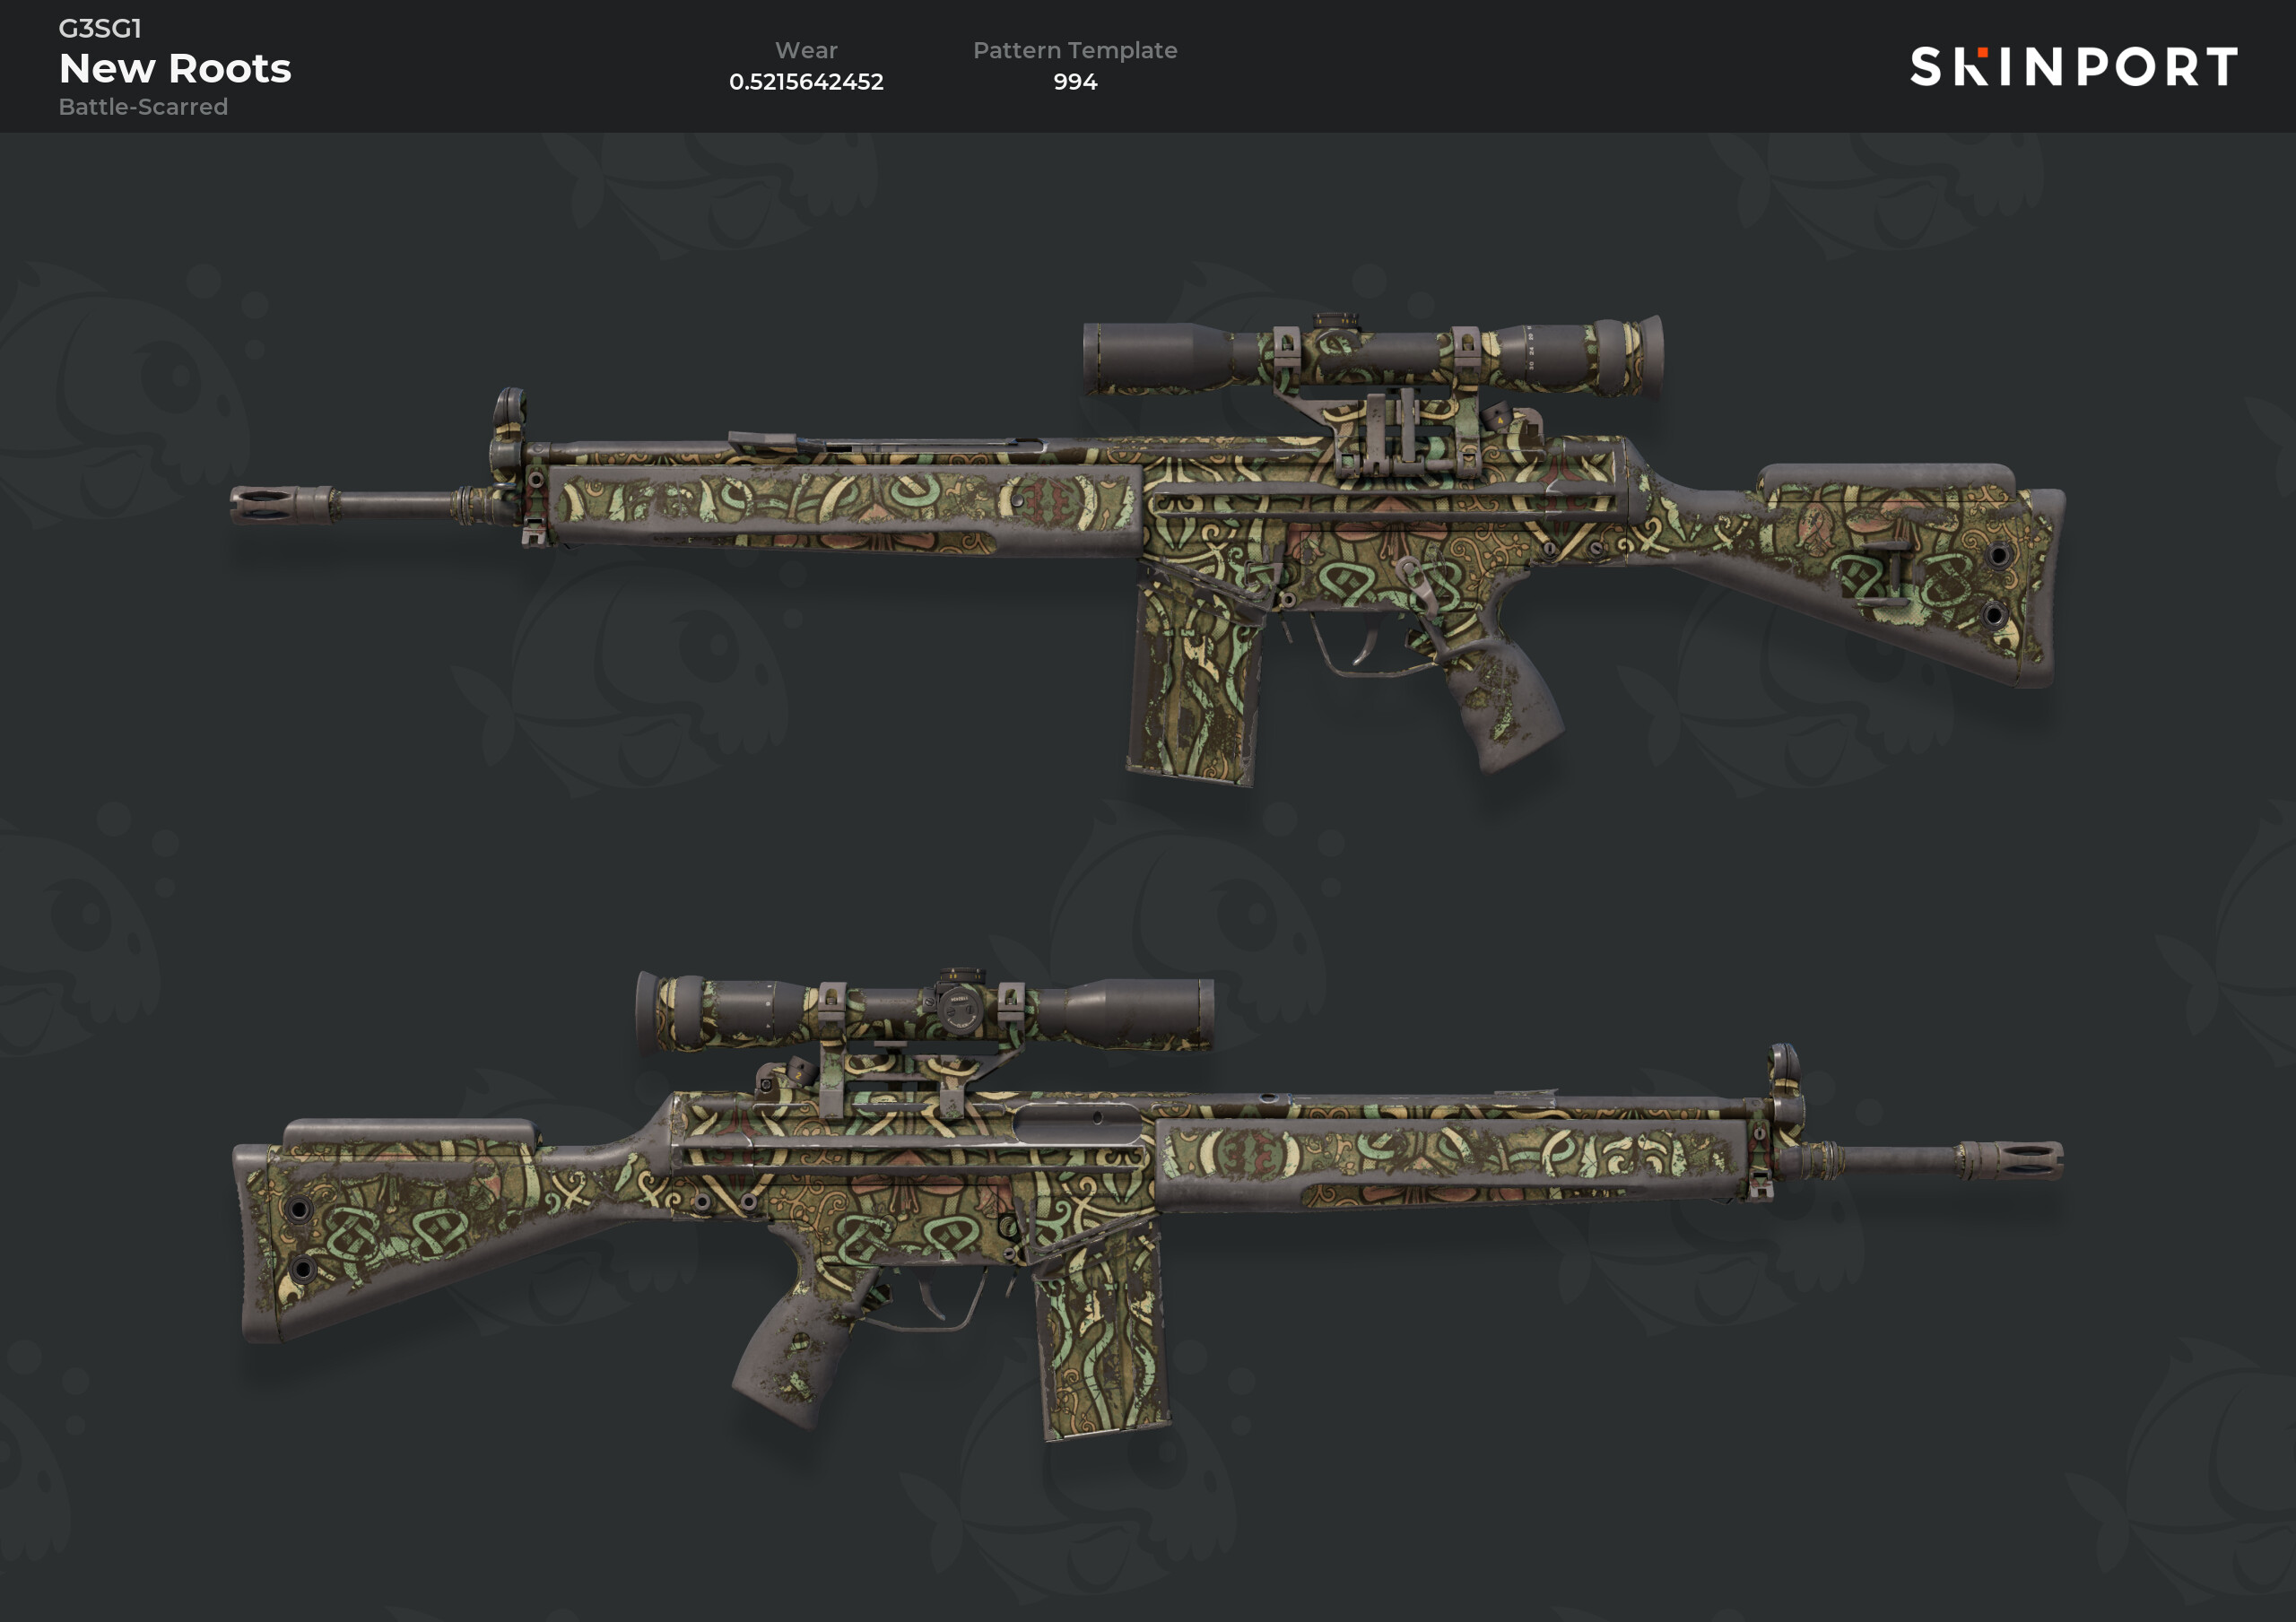This screenshot has height=1622, width=2296.
Task: Click the Pattern Template label
Action: 1075,50
